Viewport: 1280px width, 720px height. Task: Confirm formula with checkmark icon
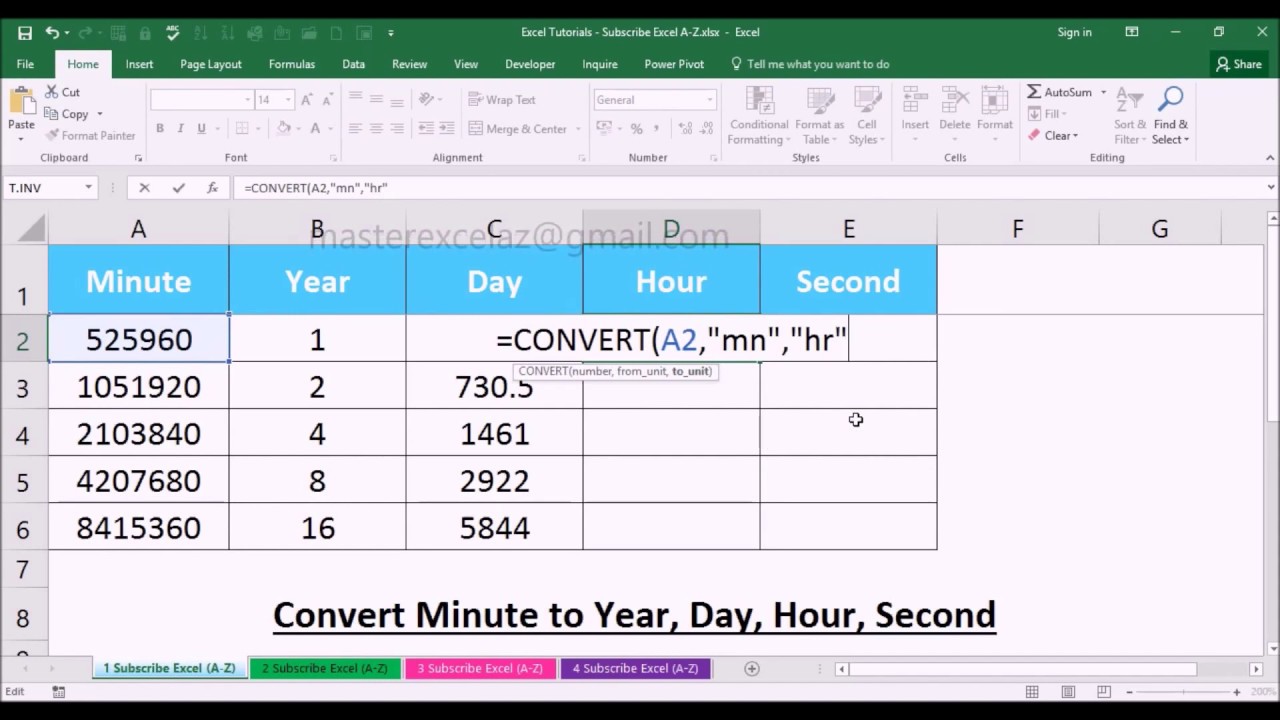tap(178, 187)
